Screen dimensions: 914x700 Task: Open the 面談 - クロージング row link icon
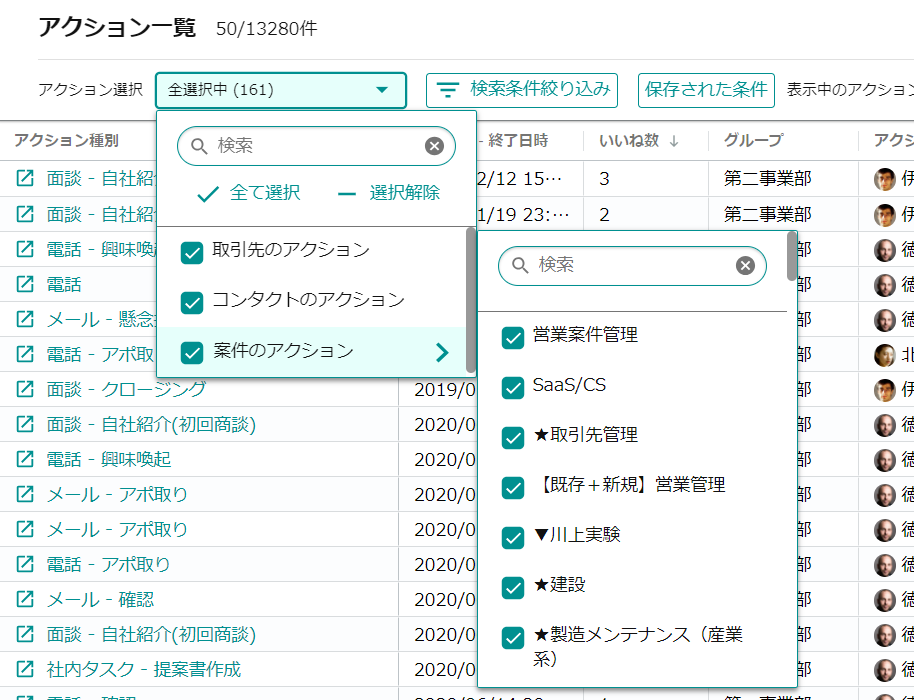[25, 389]
